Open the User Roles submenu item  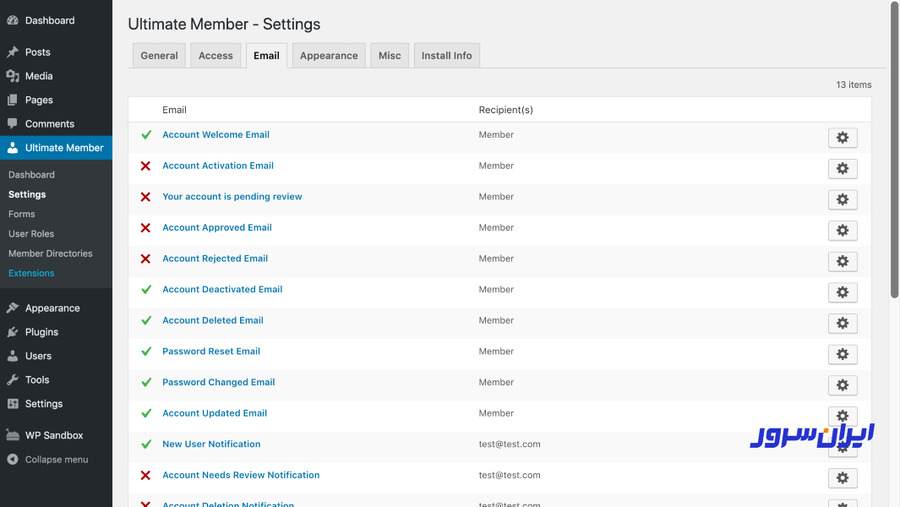[x=31, y=234]
